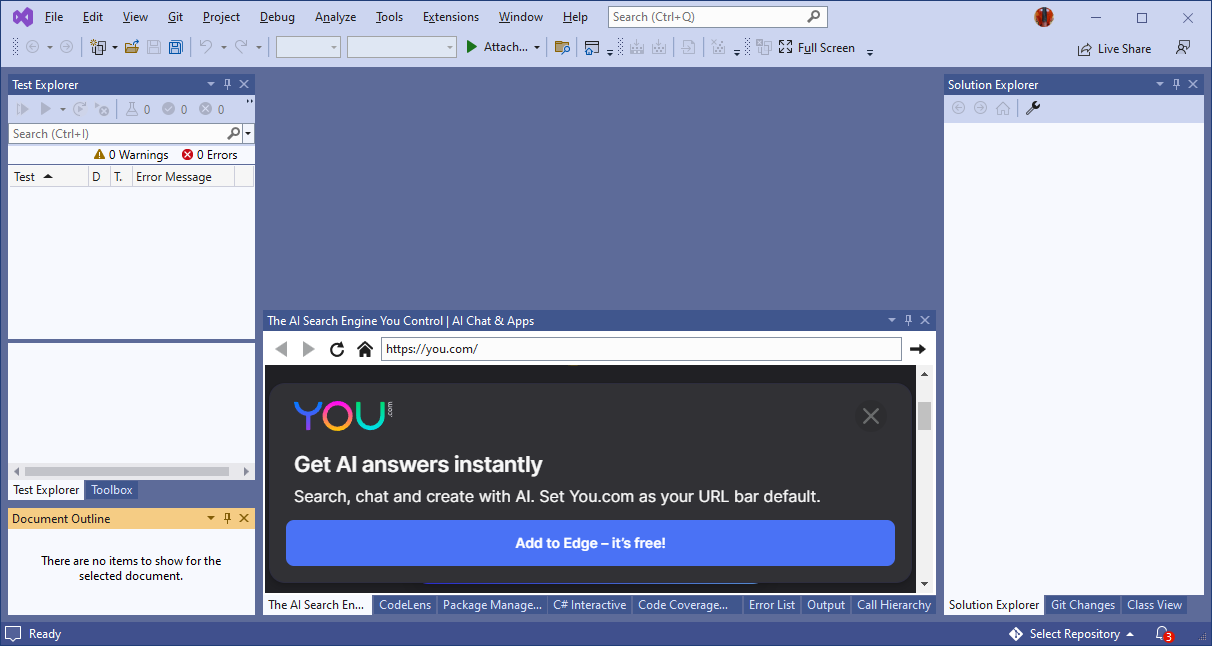The height and width of the screenshot is (646, 1212).
Task: Pin the Test Explorer panel
Action: pyautogui.click(x=227, y=84)
